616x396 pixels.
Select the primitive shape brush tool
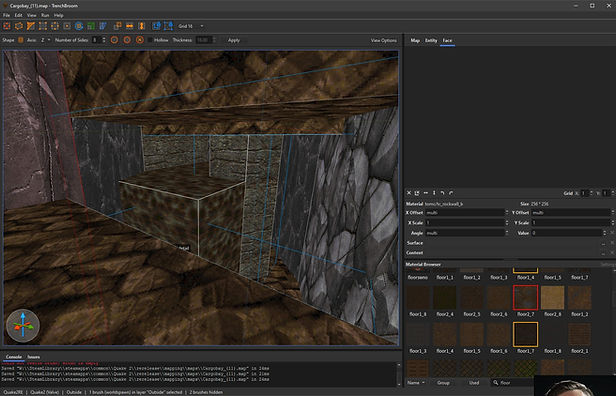coord(19,26)
